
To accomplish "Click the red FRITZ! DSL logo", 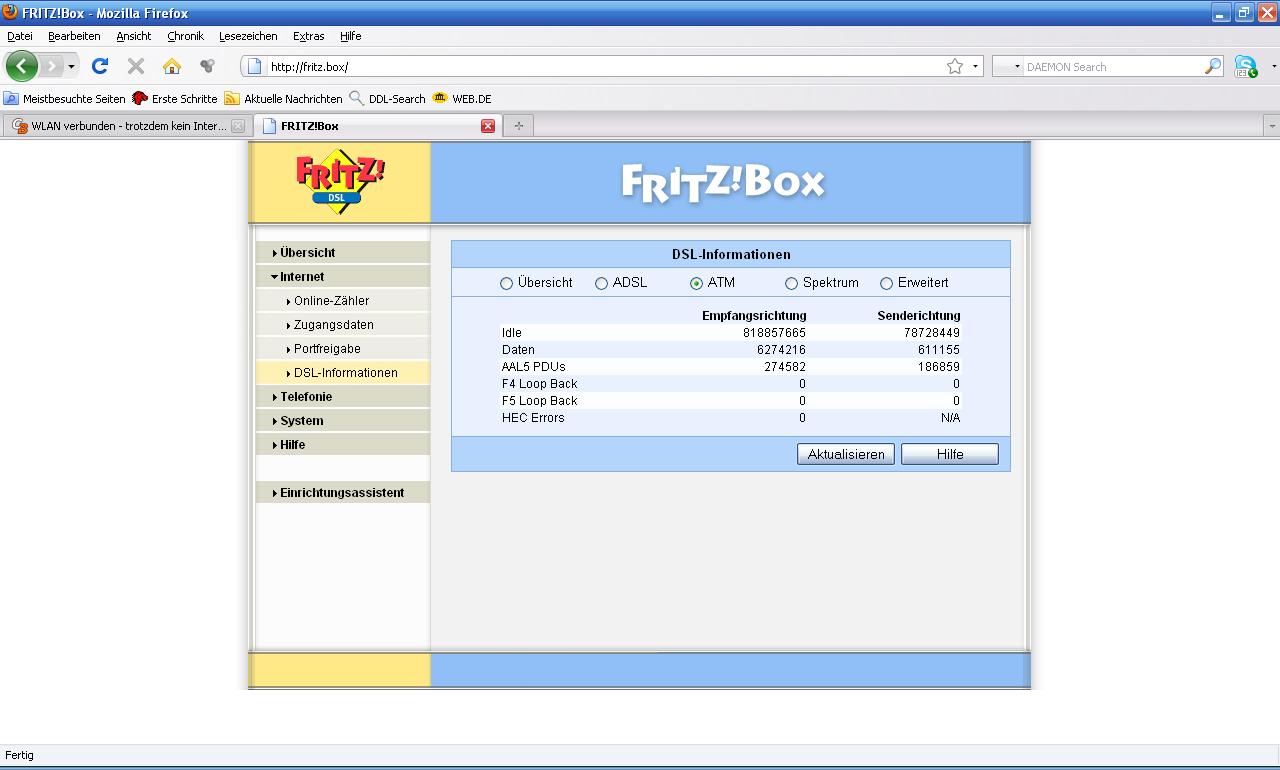I will tap(340, 181).
